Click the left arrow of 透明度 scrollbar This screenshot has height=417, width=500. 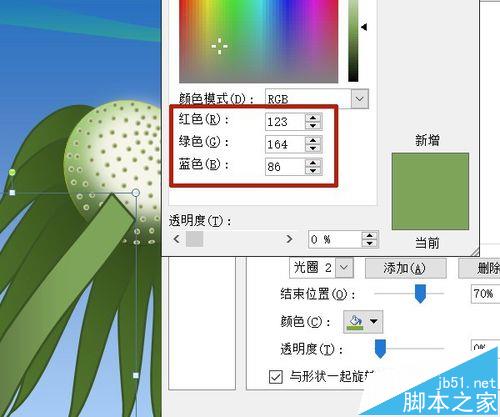177,239
